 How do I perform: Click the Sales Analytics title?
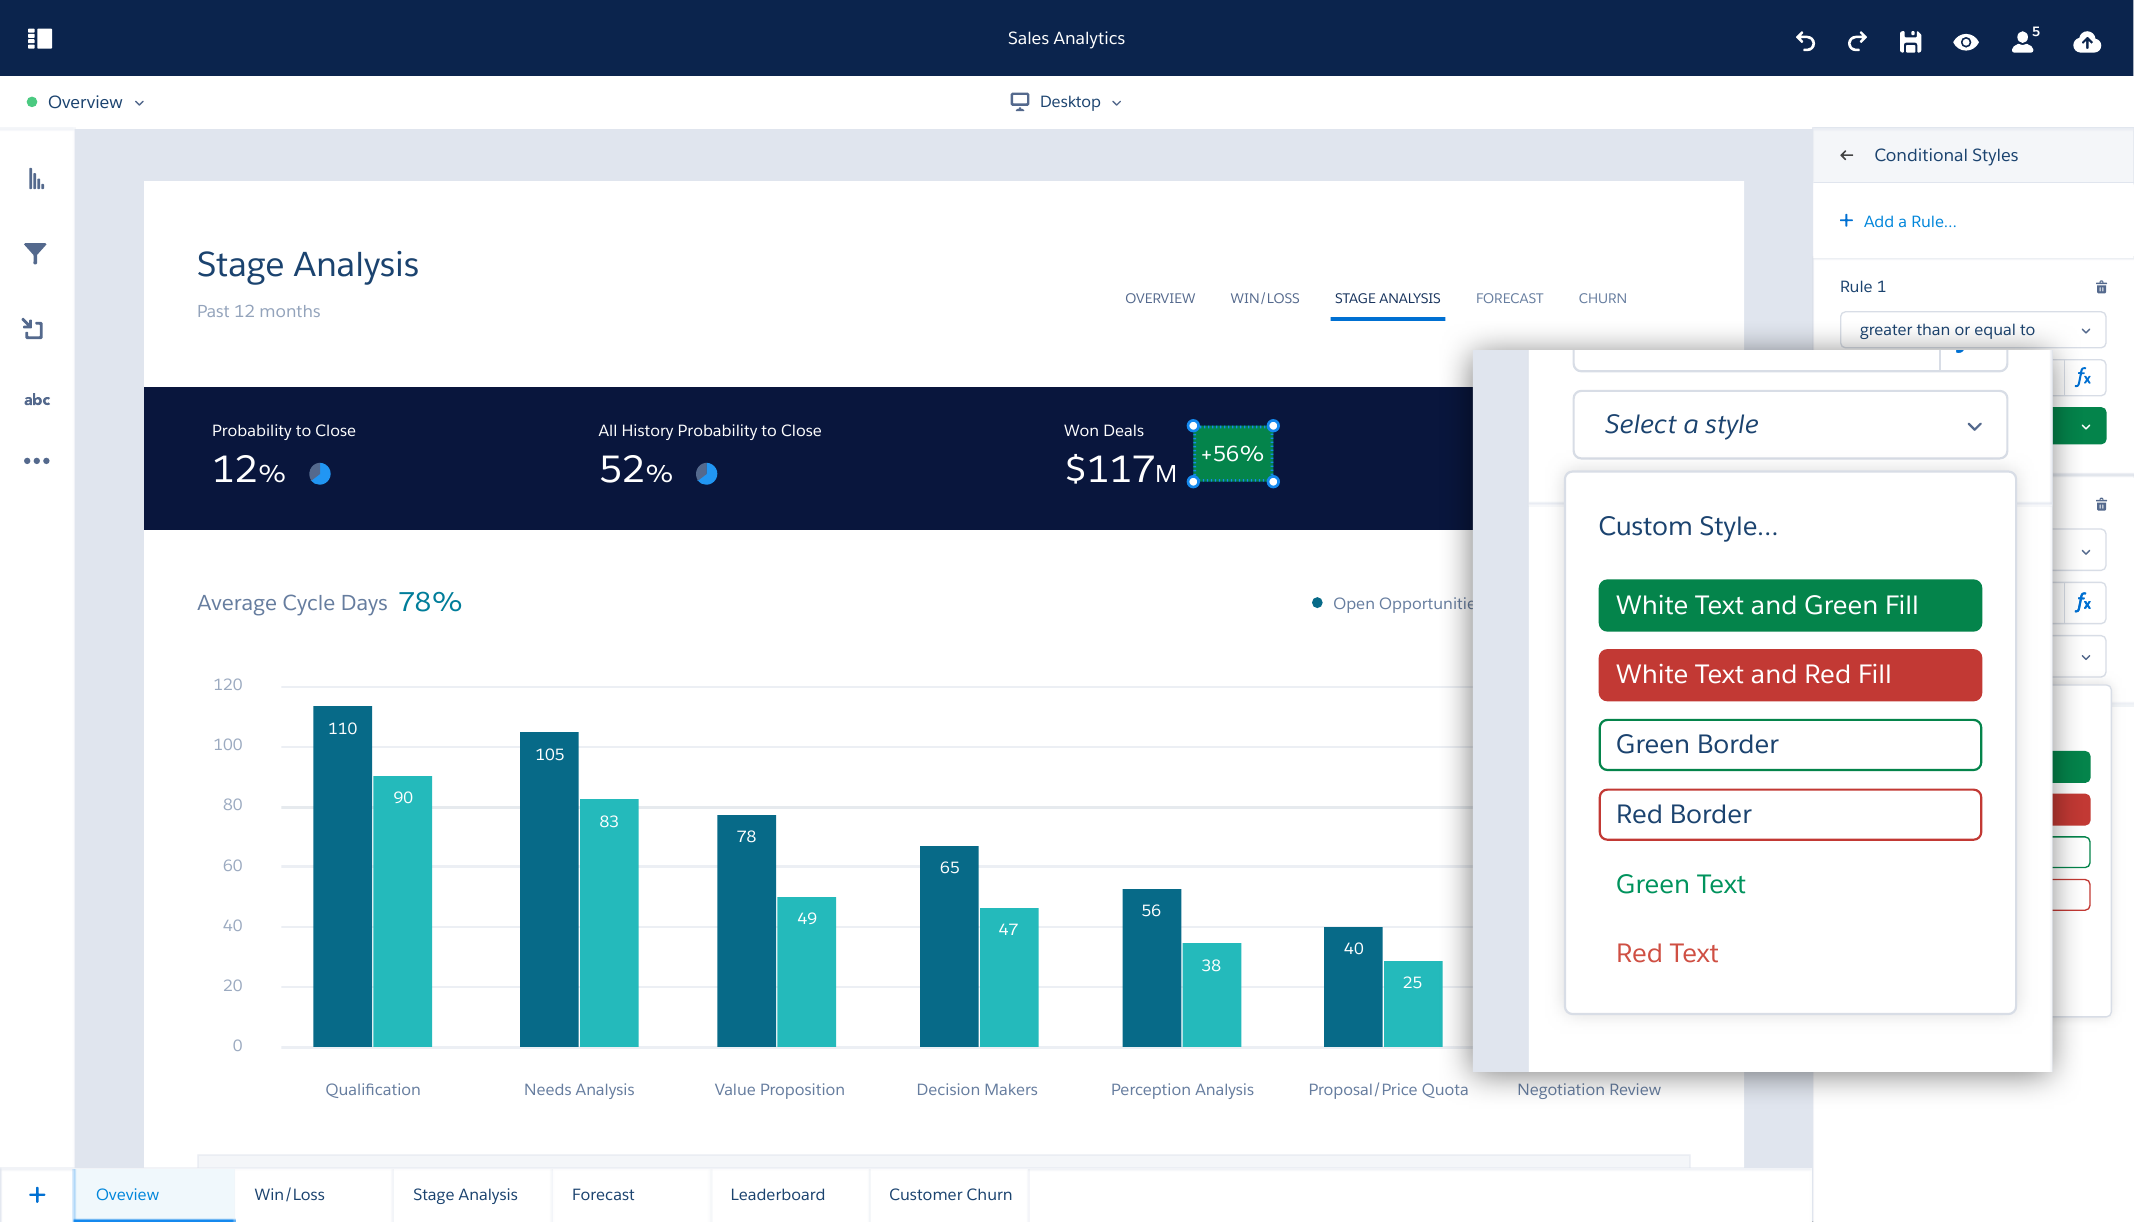(x=1066, y=38)
